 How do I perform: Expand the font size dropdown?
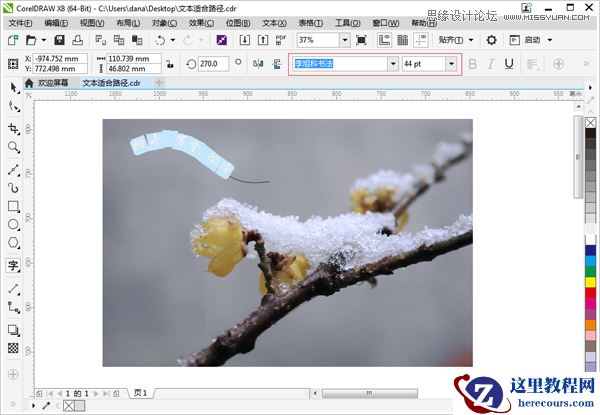pos(452,64)
